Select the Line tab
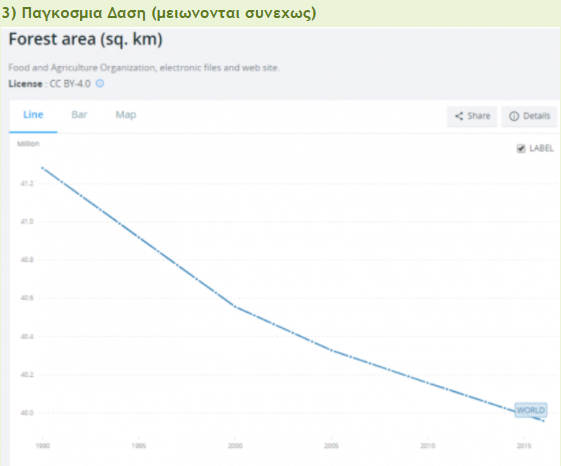 pyautogui.click(x=33, y=115)
